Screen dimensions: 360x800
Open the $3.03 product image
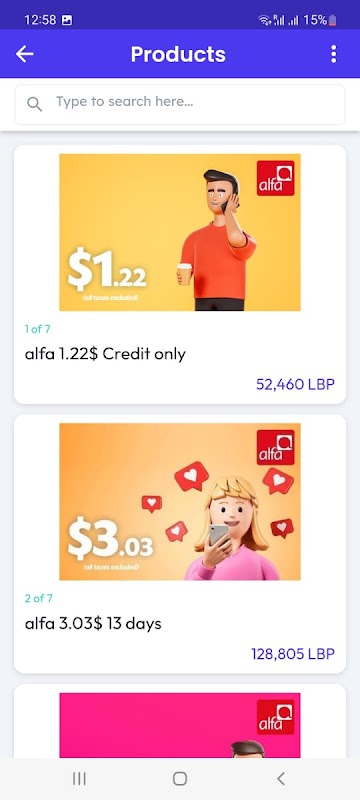tap(180, 502)
